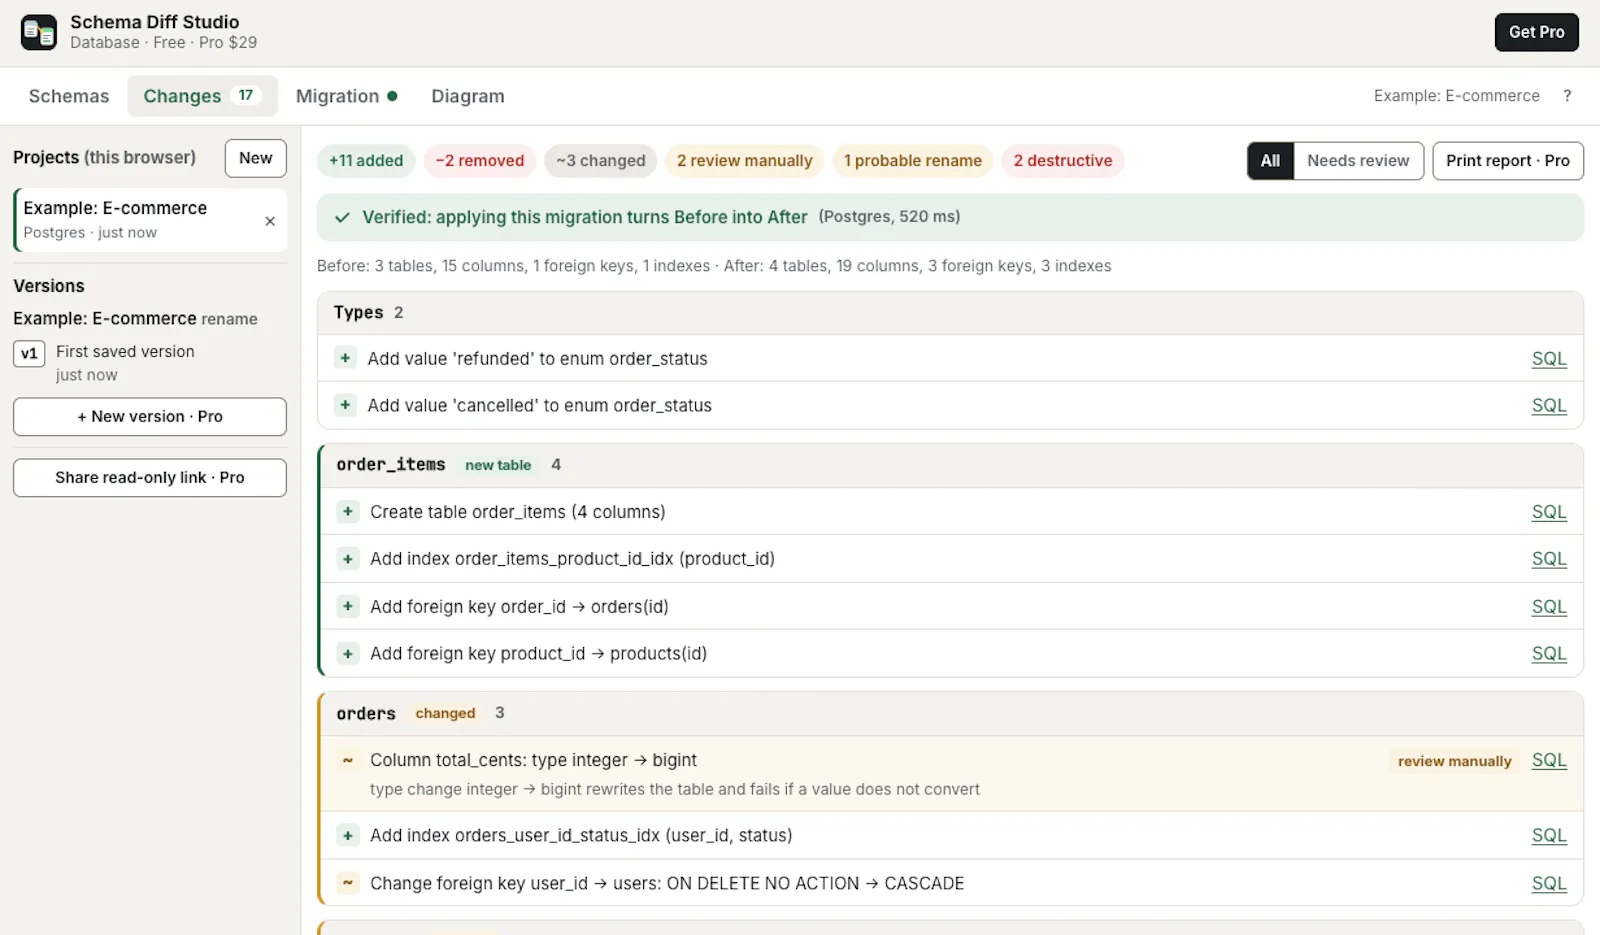1600x935 pixels.
Task: Click the verified checkmark icon
Action: [x=342, y=217]
